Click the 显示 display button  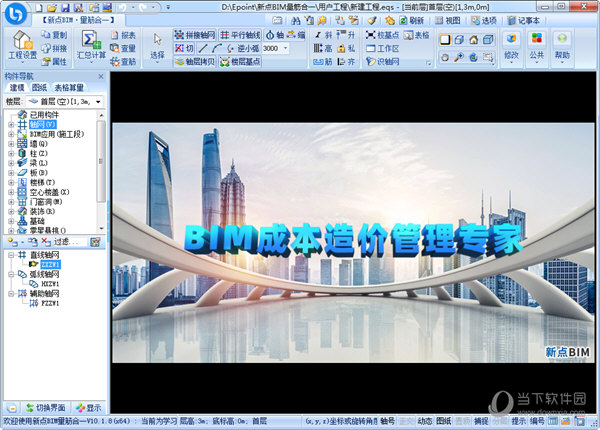click(89, 408)
